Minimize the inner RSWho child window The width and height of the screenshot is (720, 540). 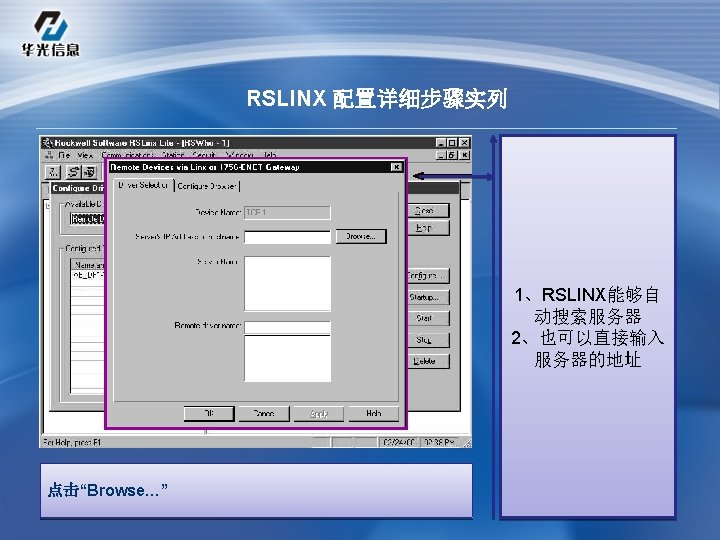point(441,155)
